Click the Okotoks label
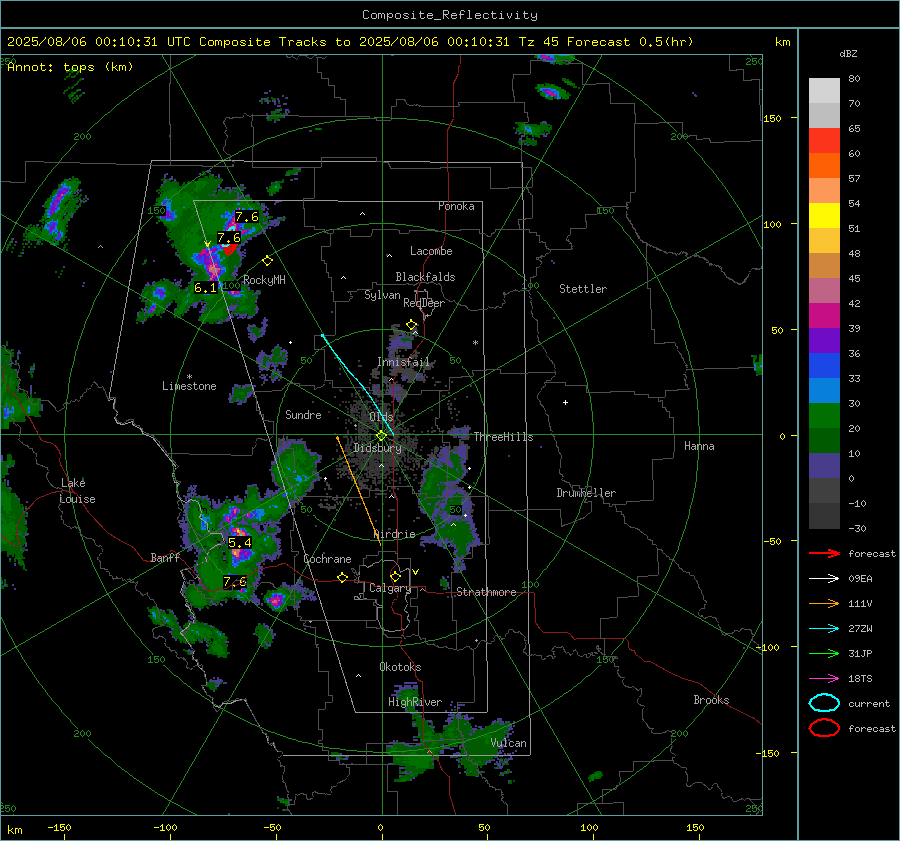The image size is (900, 841). click(x=400, y=667)
